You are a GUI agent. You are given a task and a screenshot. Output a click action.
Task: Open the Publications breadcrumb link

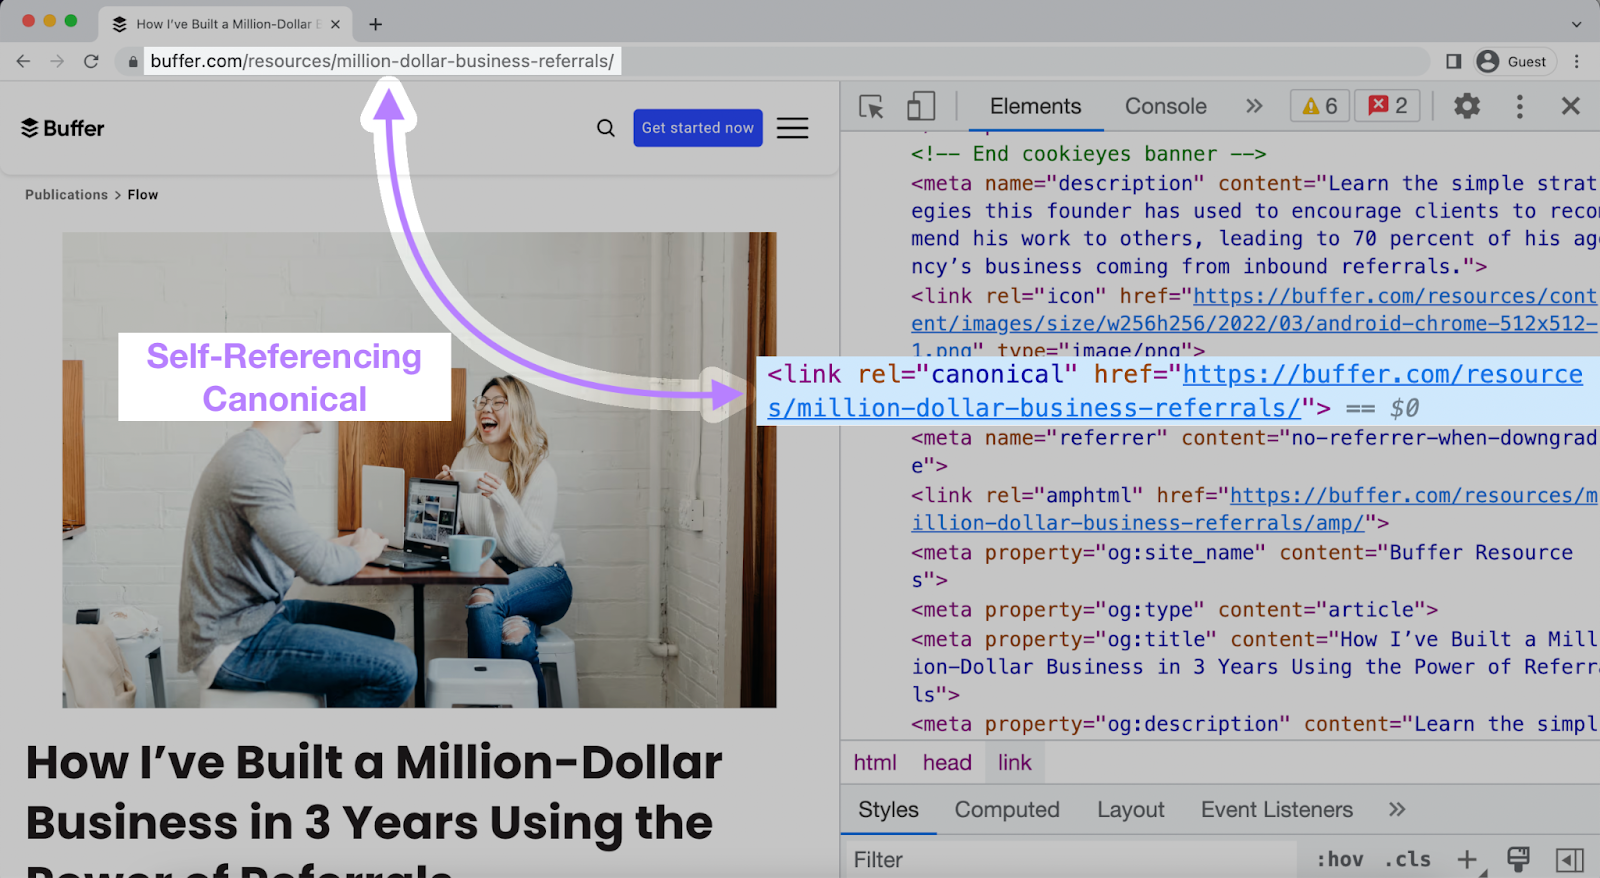click(66, 195)
